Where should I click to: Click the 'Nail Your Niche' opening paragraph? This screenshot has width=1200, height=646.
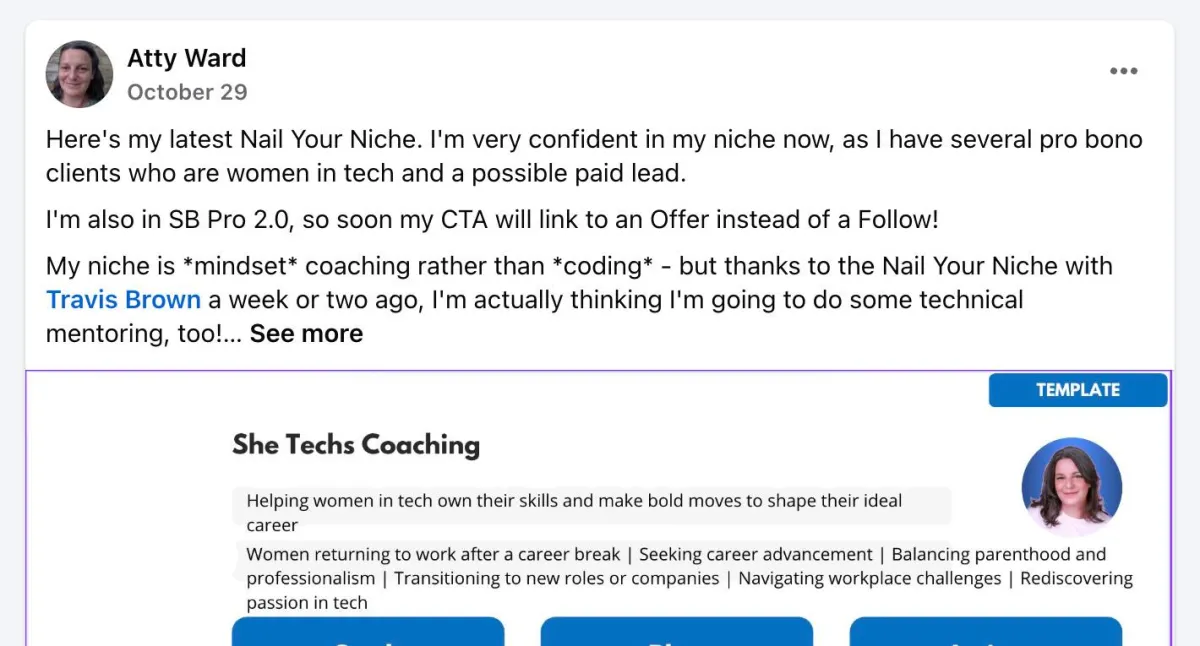(593, 140)
